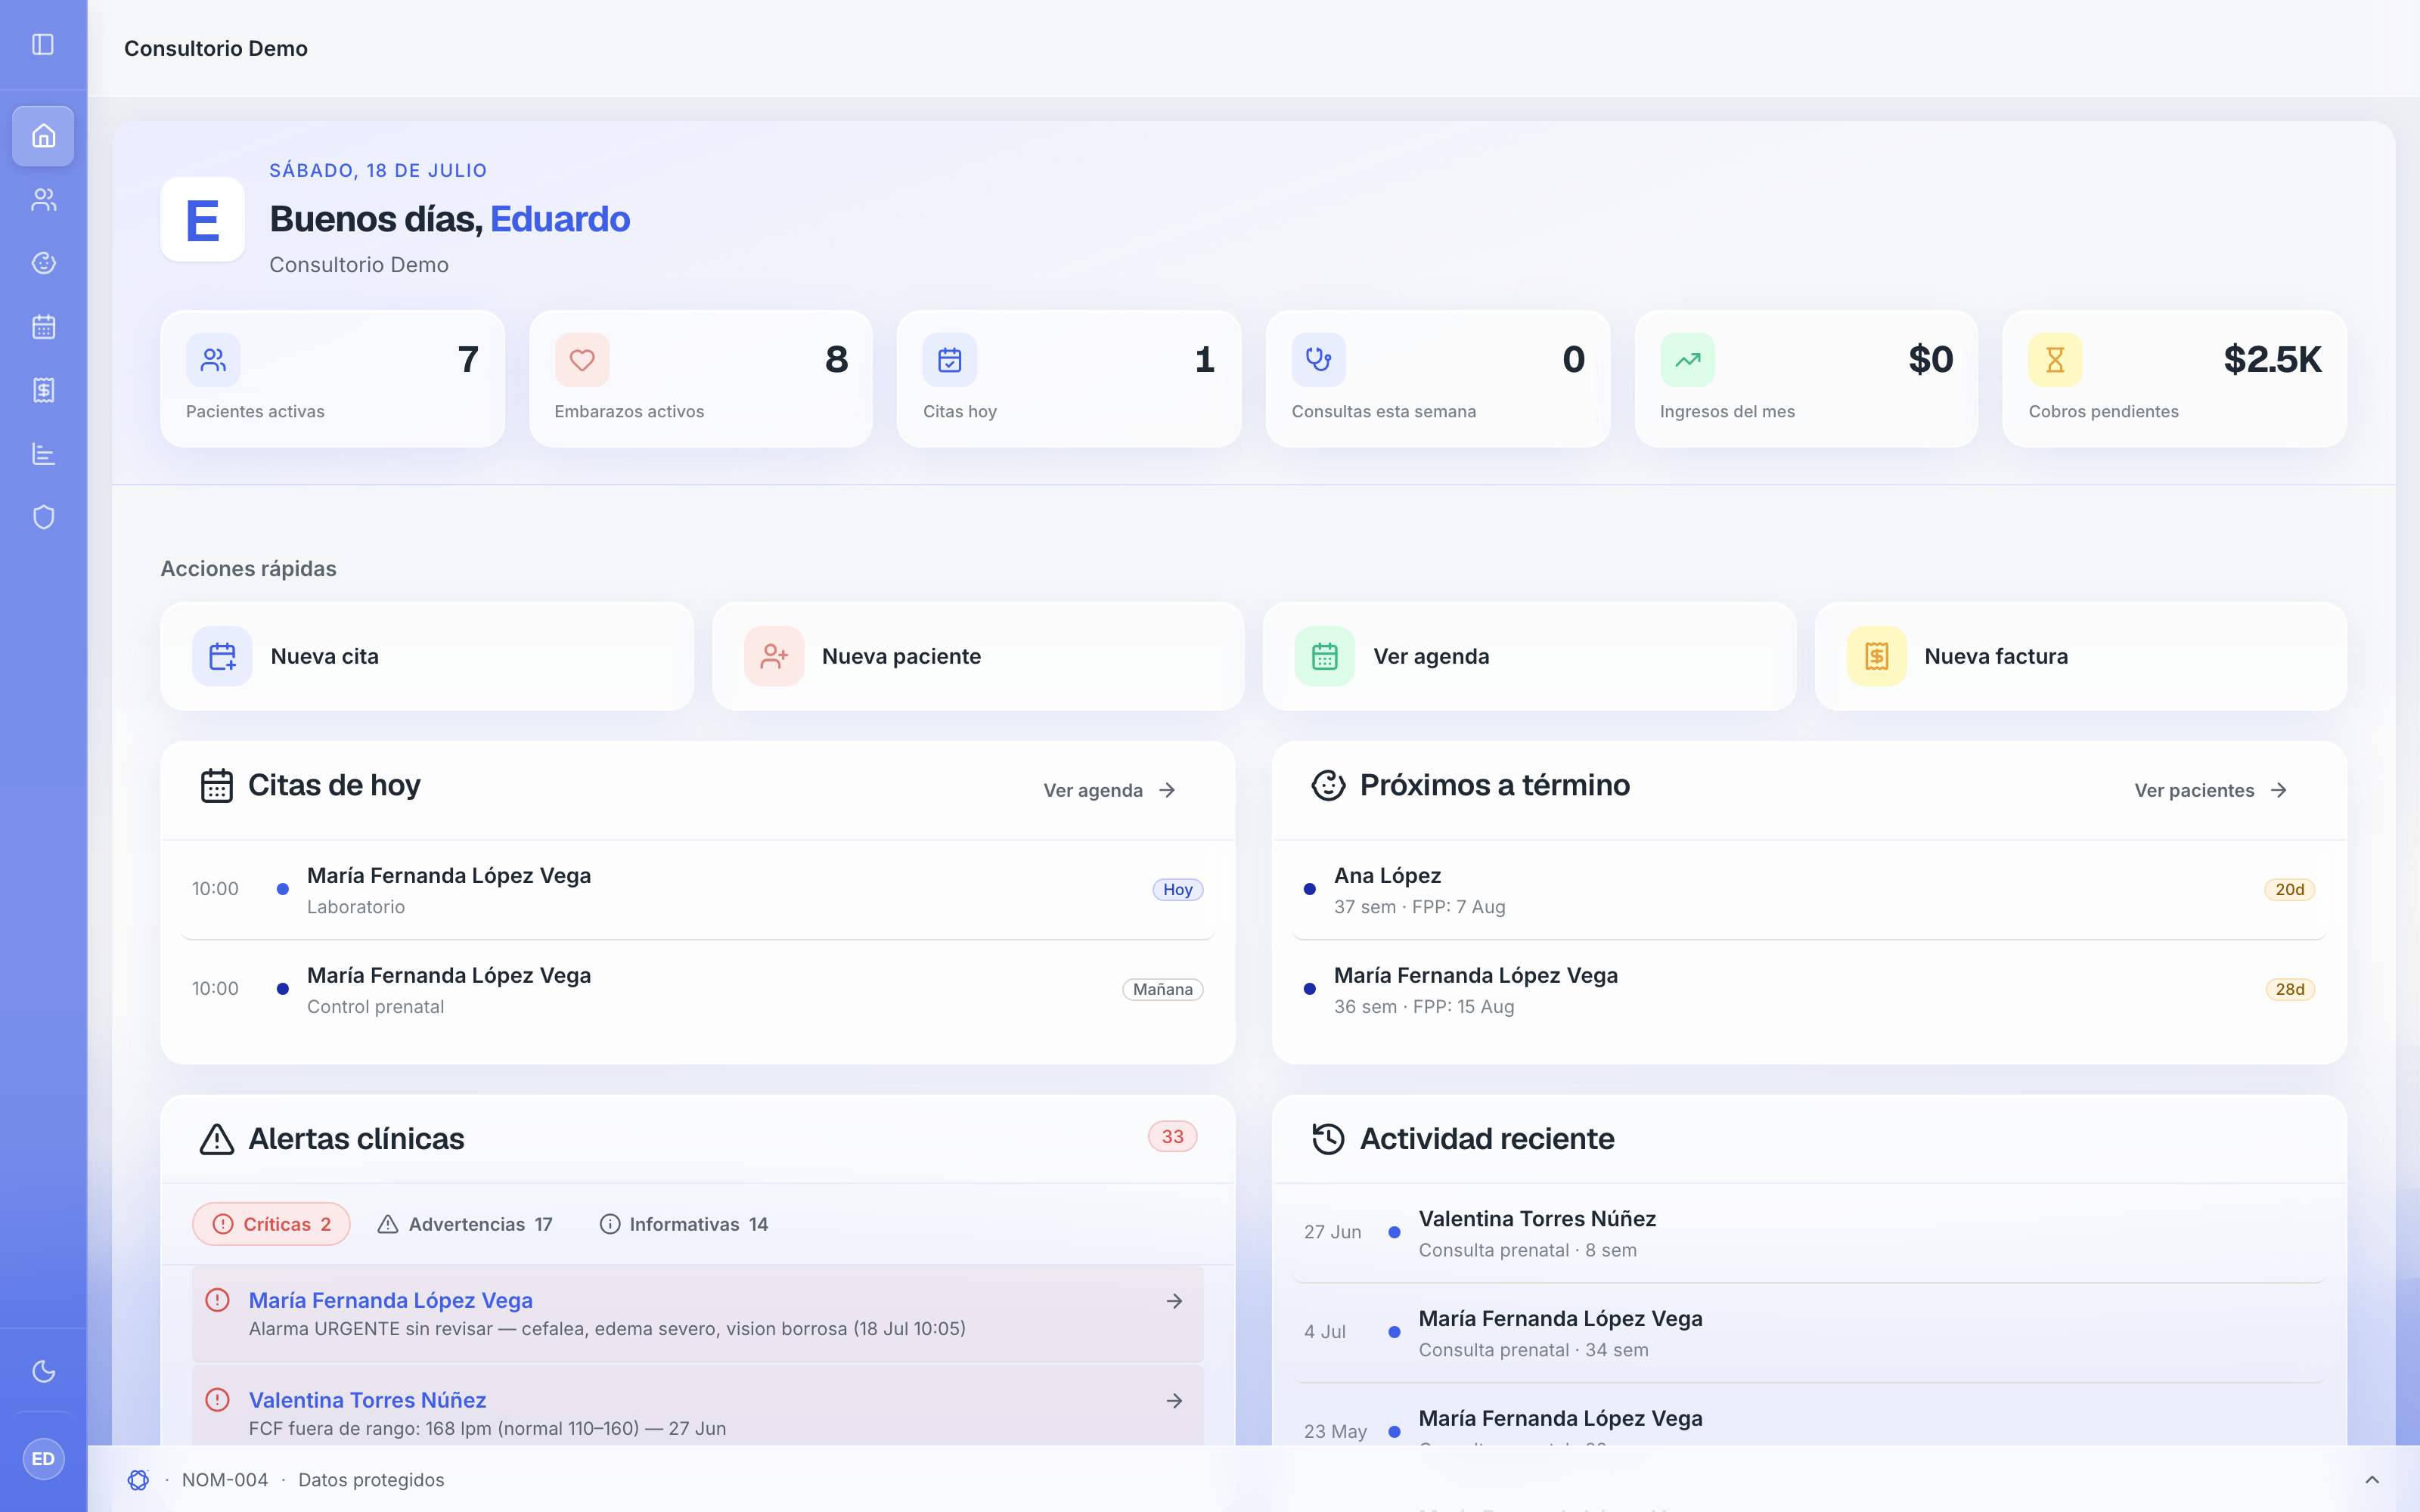Click the 33 alerts count badge
Viewport: 2420px width, 1512px height.
coord(1172,1137)
